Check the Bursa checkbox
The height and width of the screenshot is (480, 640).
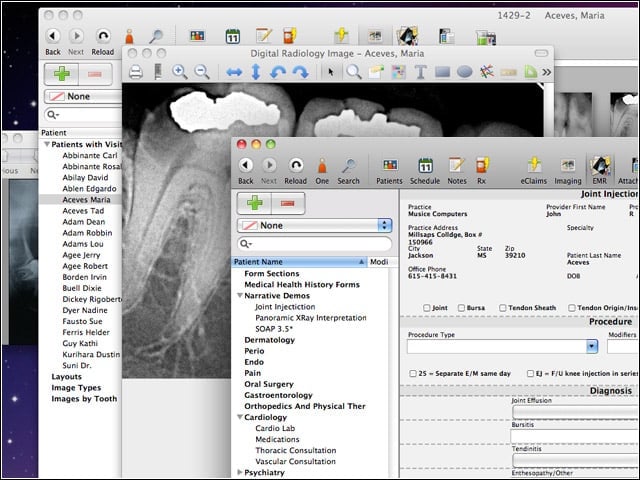click(x=461, y=308)
